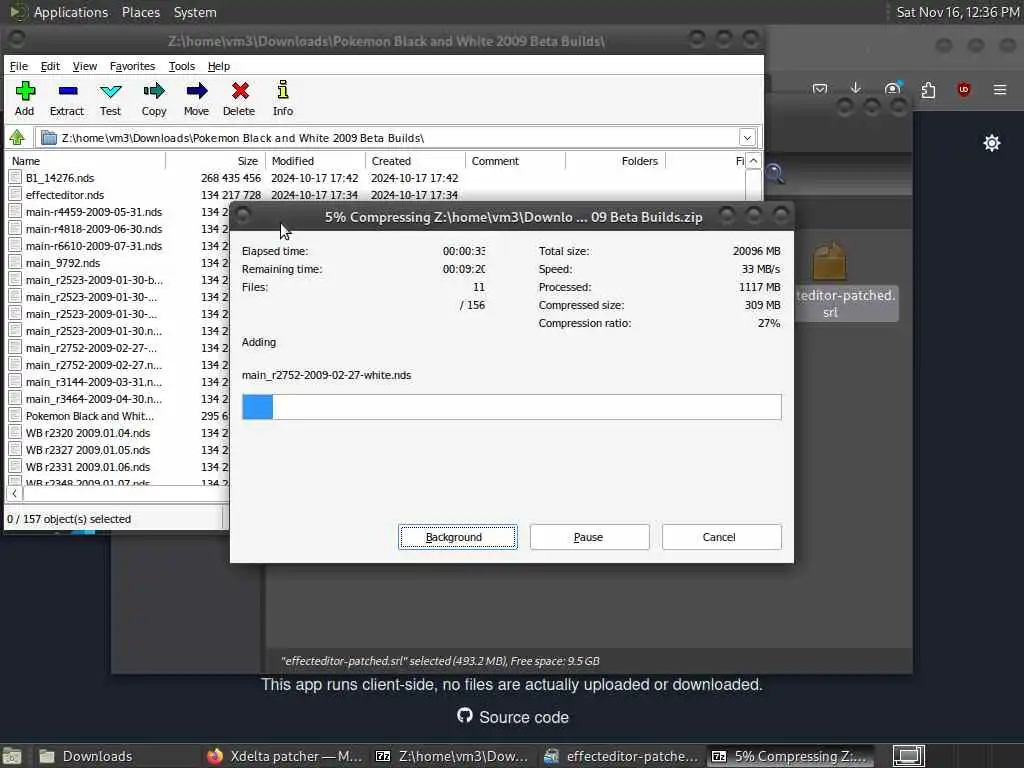The width and height of the screenshot is (1024, 768).
Task: Sort by the Comment column header
Action: 515,161
